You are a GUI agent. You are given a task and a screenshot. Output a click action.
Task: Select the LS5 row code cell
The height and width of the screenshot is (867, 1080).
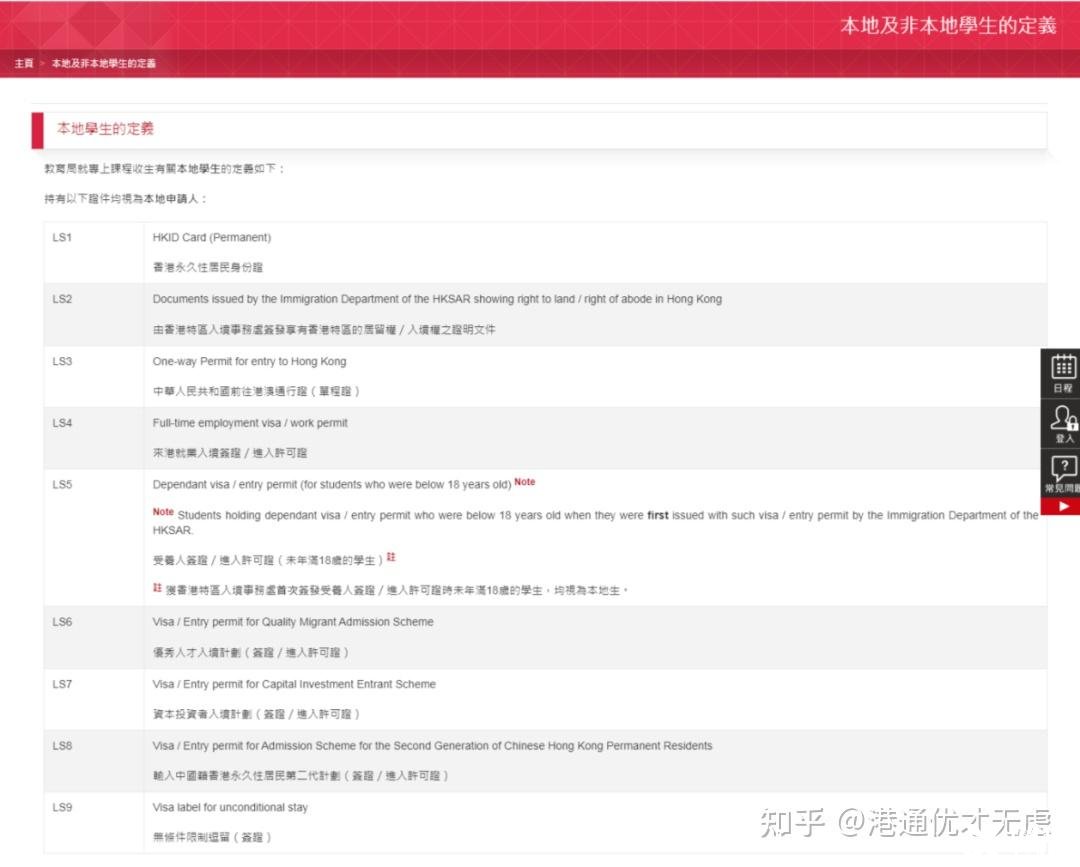(x=94, y=537)
